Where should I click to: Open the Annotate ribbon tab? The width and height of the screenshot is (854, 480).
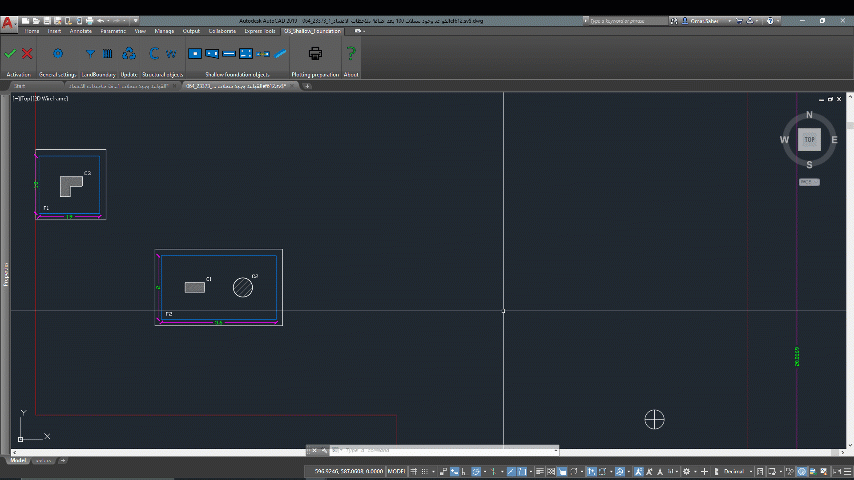pos(81,31)
